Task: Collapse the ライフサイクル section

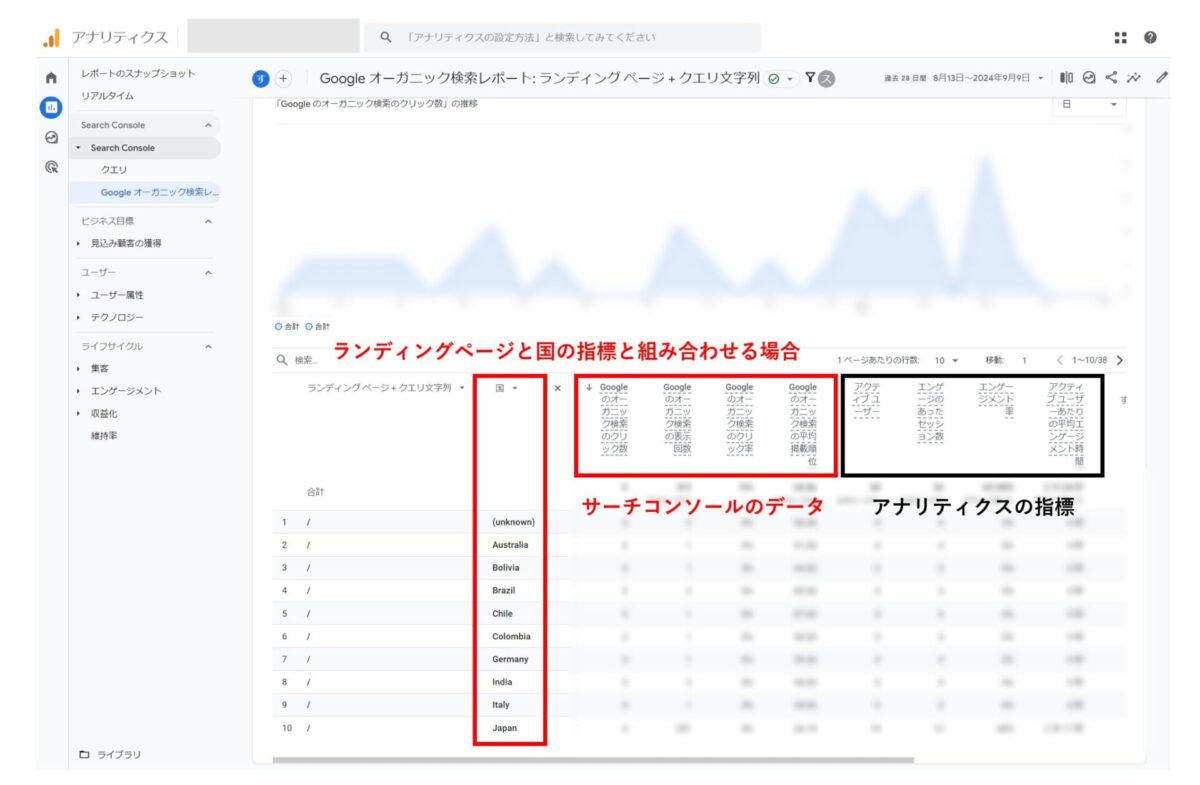Action: (x=208, y=346)
